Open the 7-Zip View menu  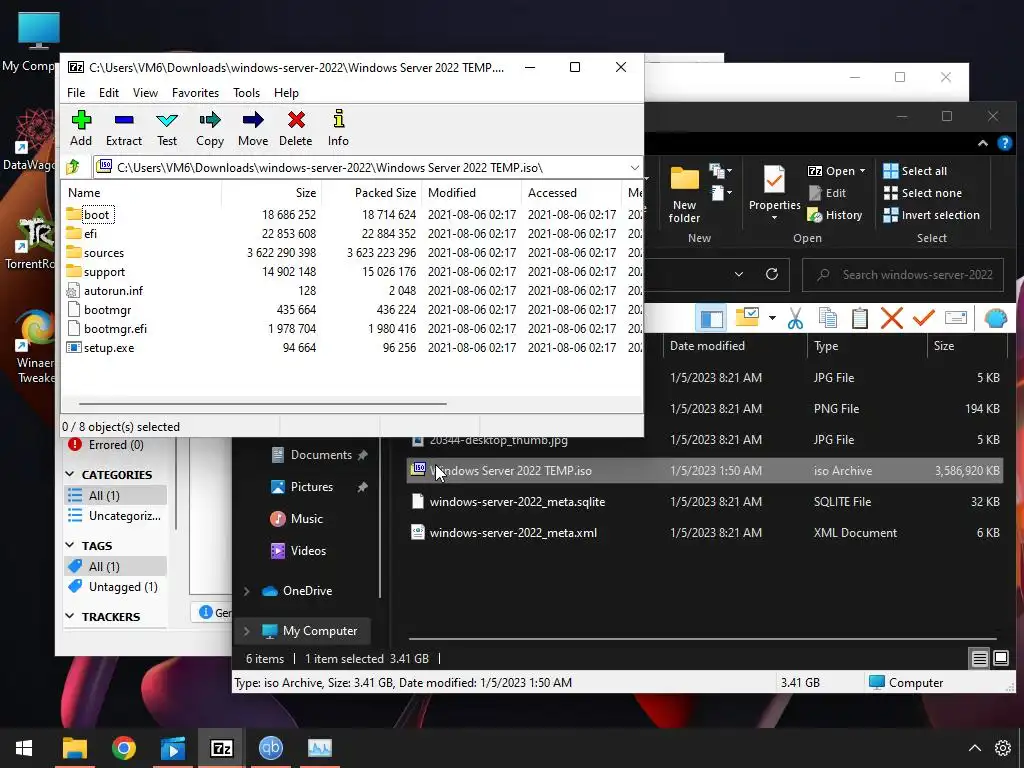tap(145, 93)
